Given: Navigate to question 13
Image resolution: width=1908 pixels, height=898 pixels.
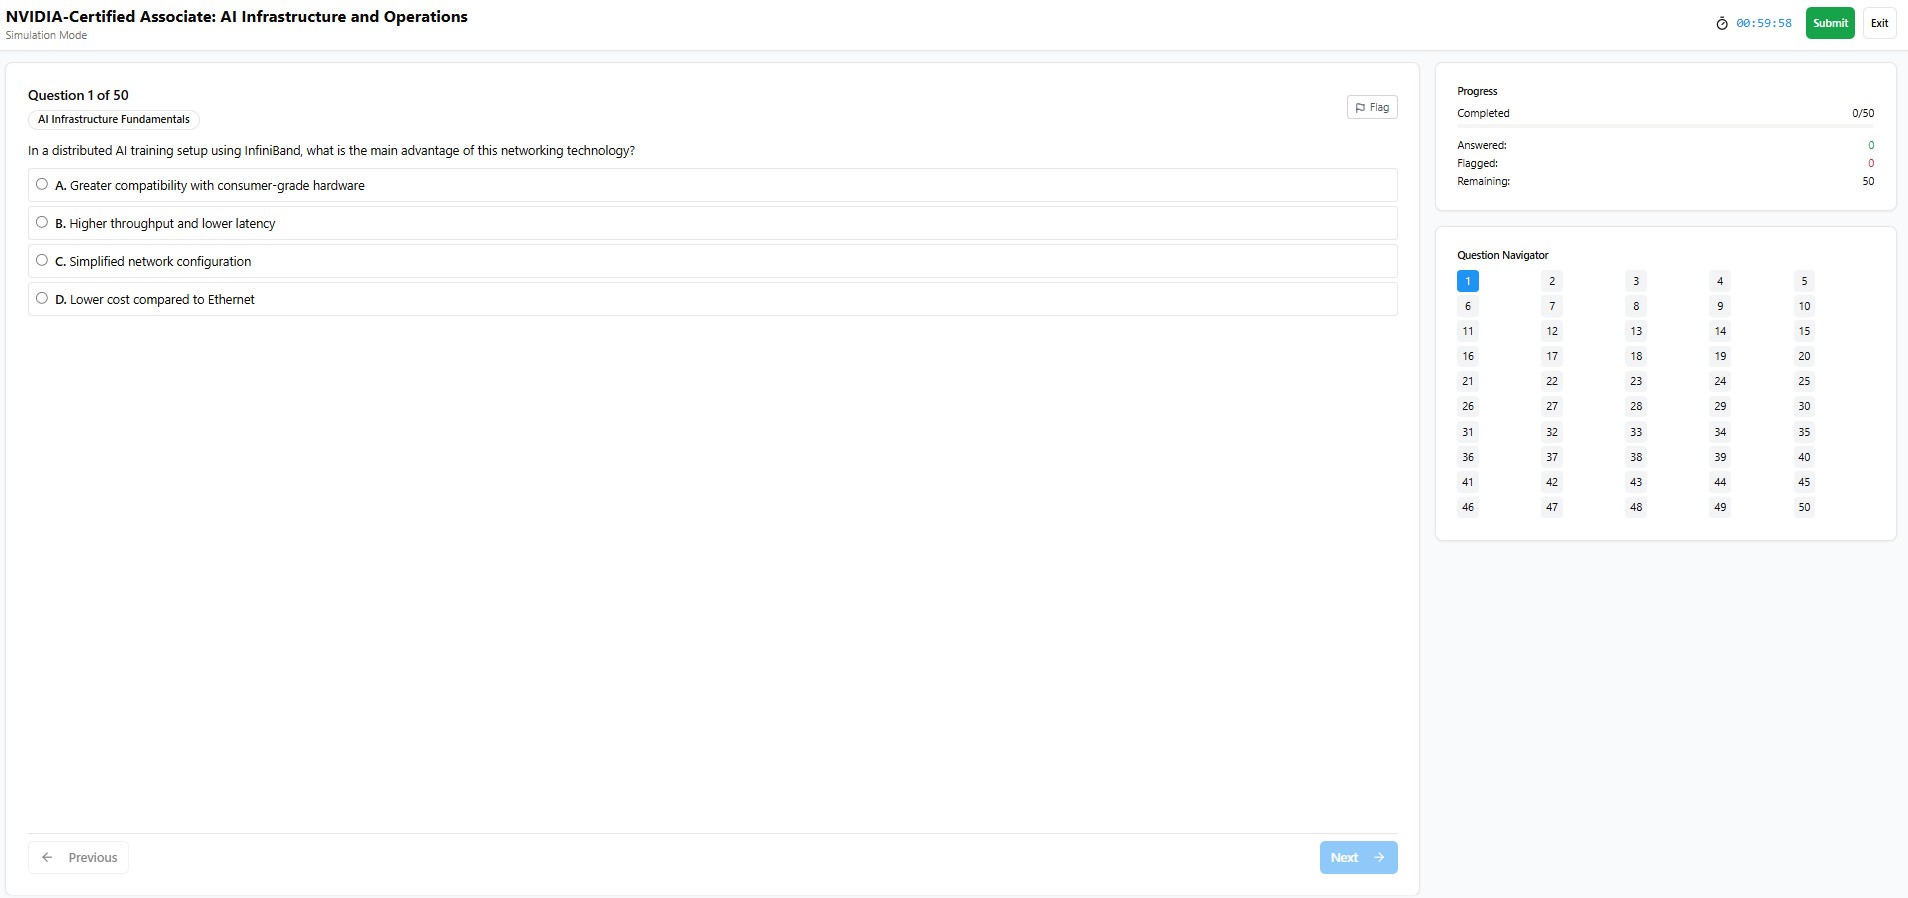Looking at the screenshot, I should coord(1635,331).
